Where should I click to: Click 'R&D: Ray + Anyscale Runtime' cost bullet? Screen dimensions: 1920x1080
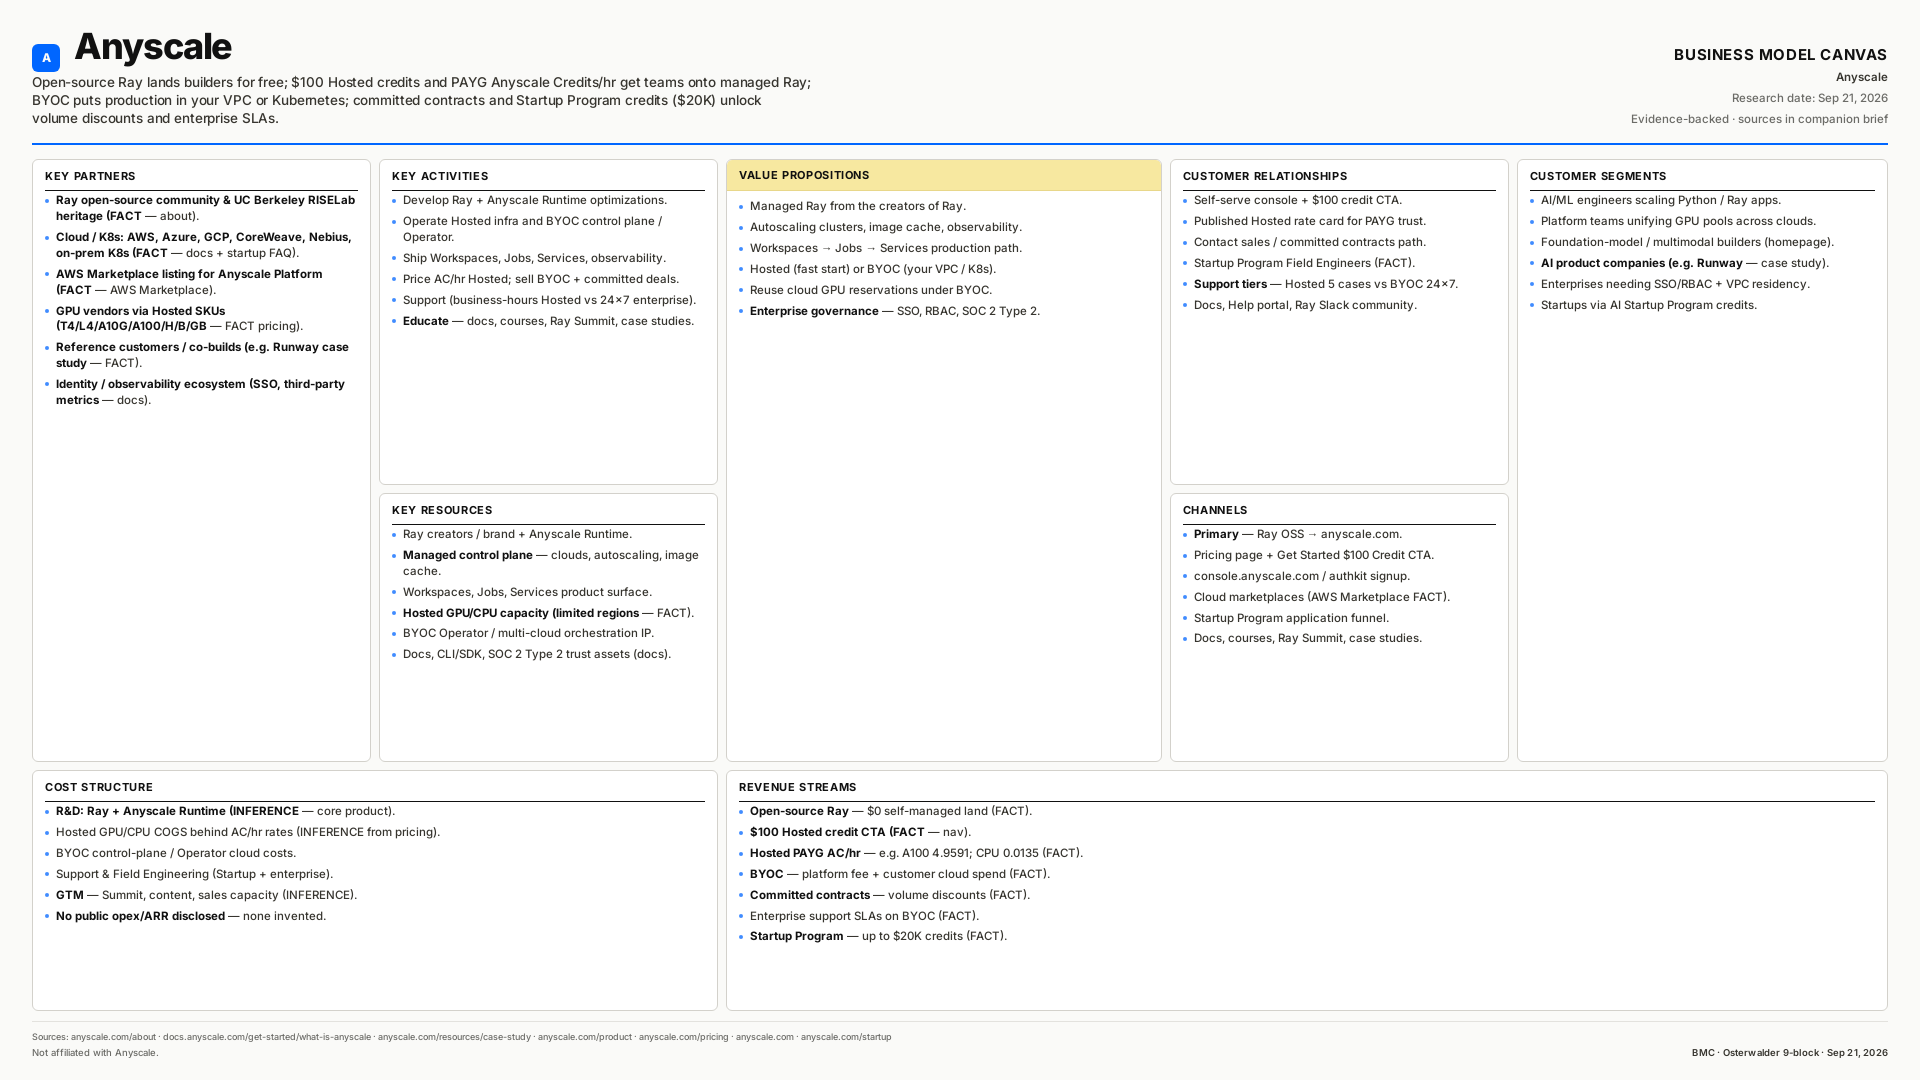225,811
